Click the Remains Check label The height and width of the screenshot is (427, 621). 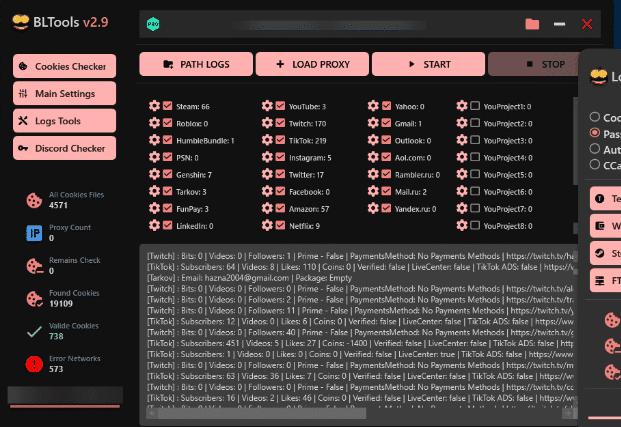tap(74, 260)
